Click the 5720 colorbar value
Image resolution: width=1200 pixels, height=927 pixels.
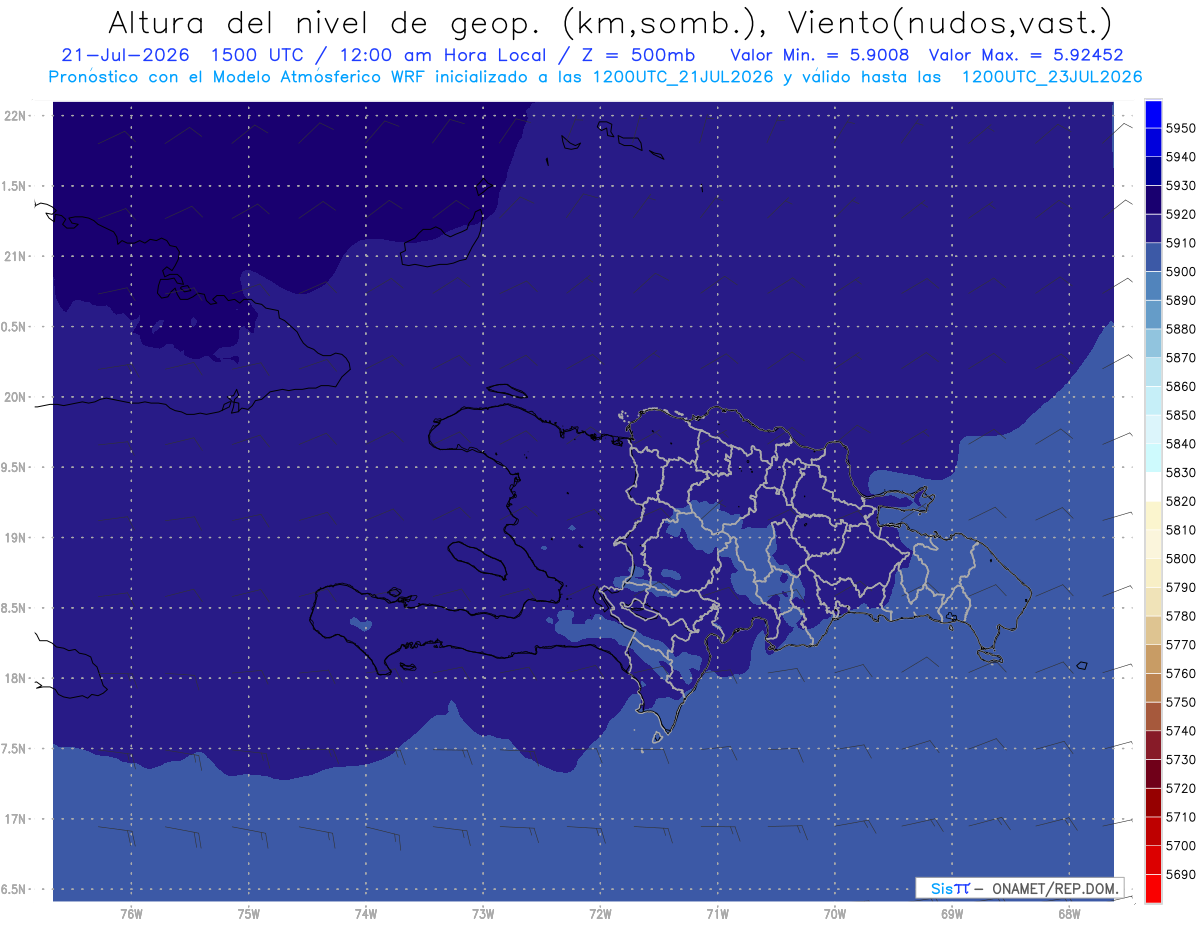pyautogui.click(x=1181, y=788)
